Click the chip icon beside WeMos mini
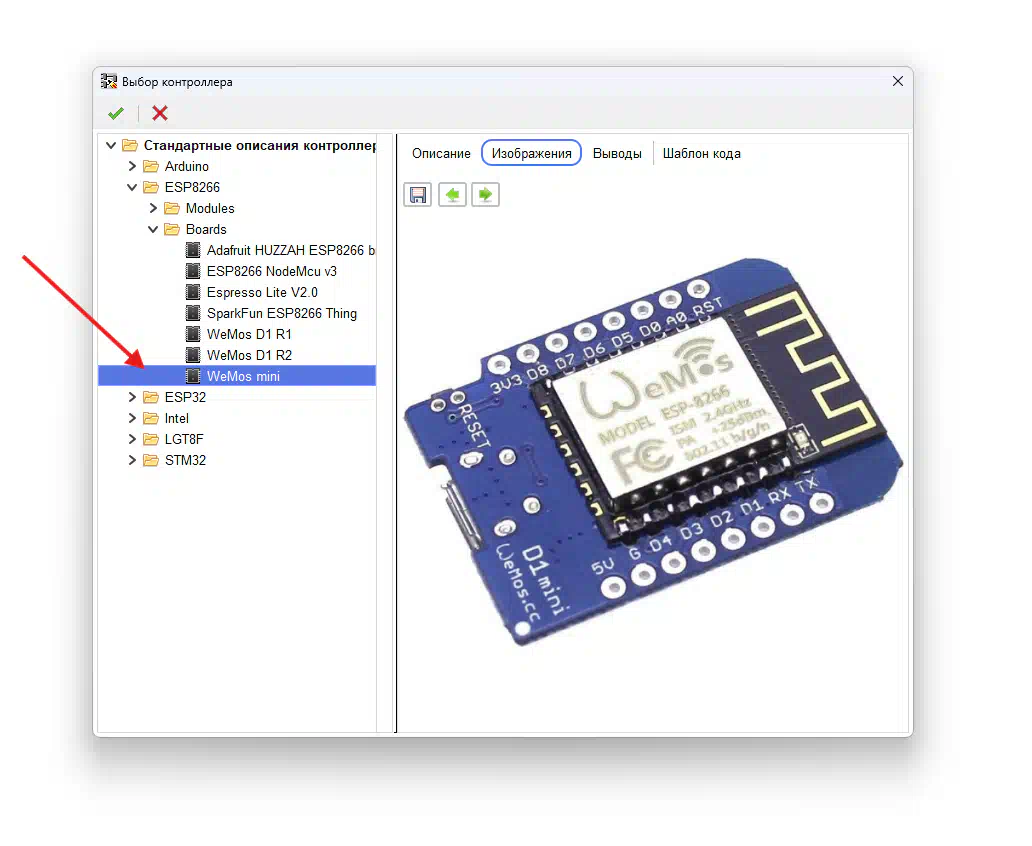The width and height of the screenshot is (1032, 846). pos(193,376)
